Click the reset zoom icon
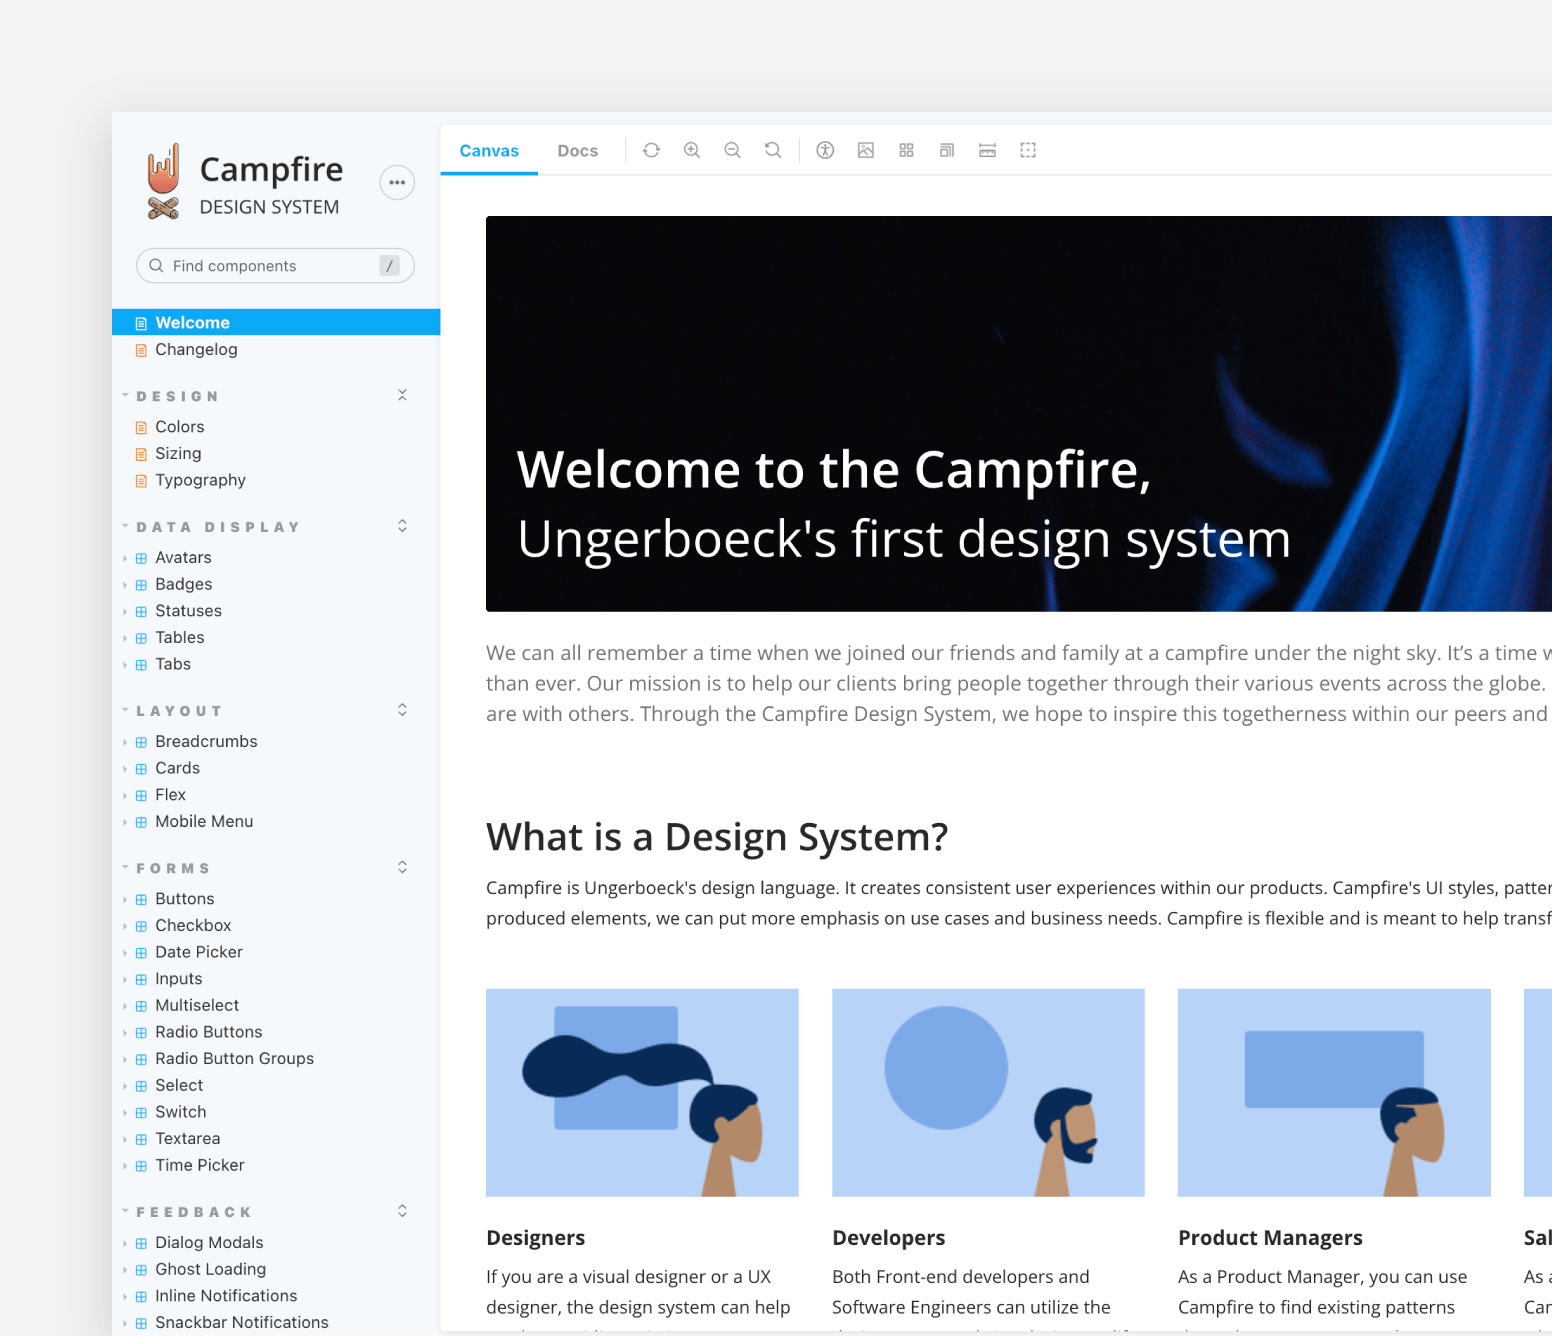The width and height of the screenshot is (1552, 1336). point(773,150)
